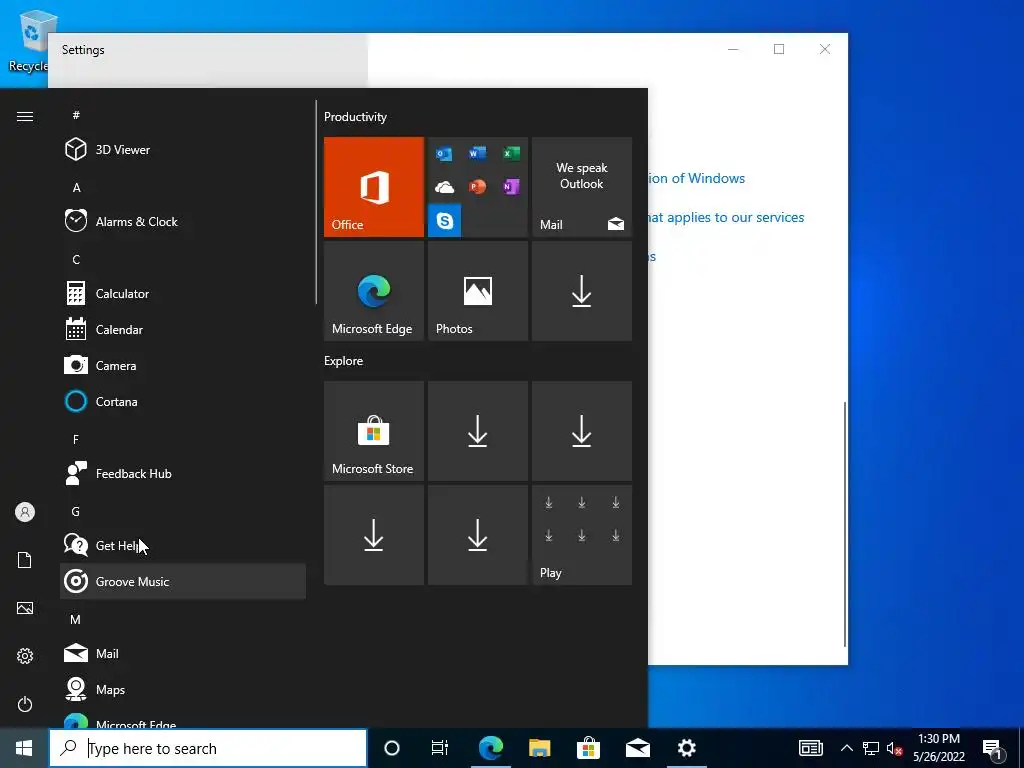Viewport: 1024px width, 768px height.
Task: Select the F letter group header
Action: (x=76, y=440)
